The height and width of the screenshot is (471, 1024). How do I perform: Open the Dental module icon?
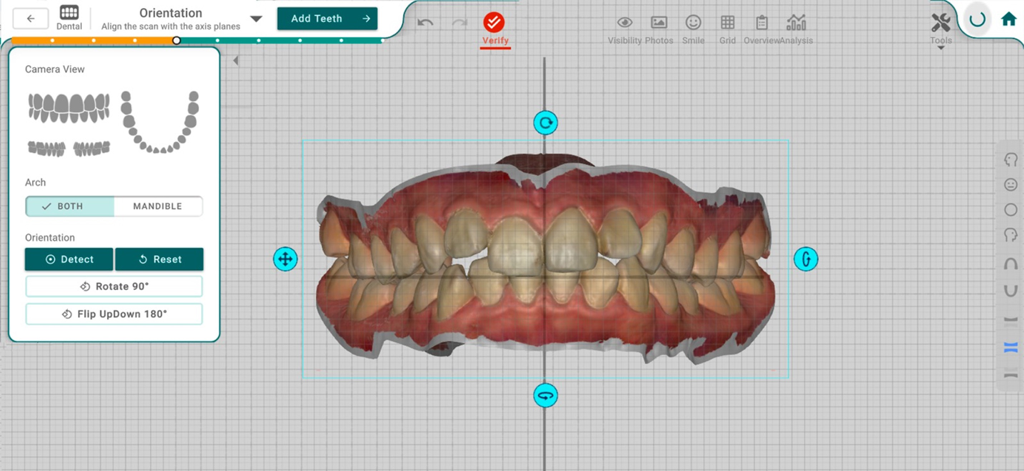click(x=69, y=18)
